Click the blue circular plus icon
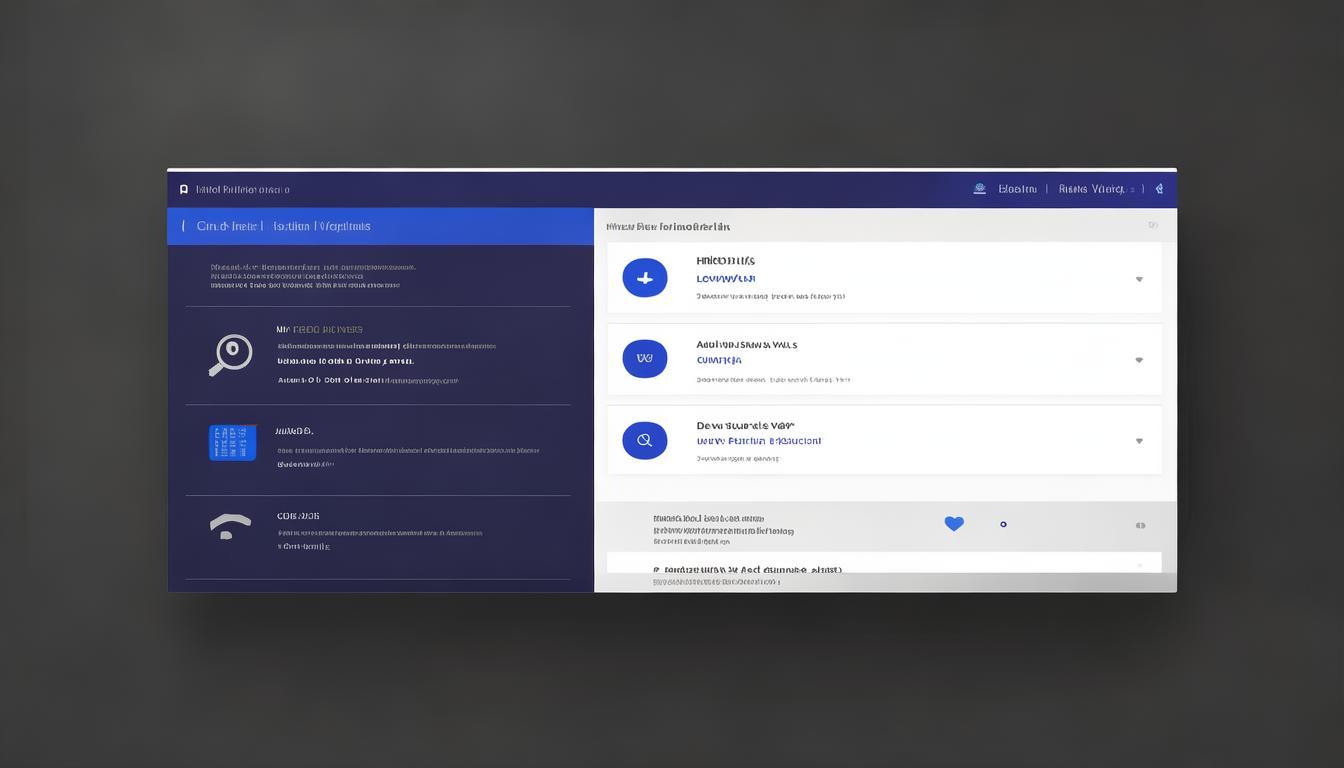This screenshot has height=768, width=1344. 645,278
